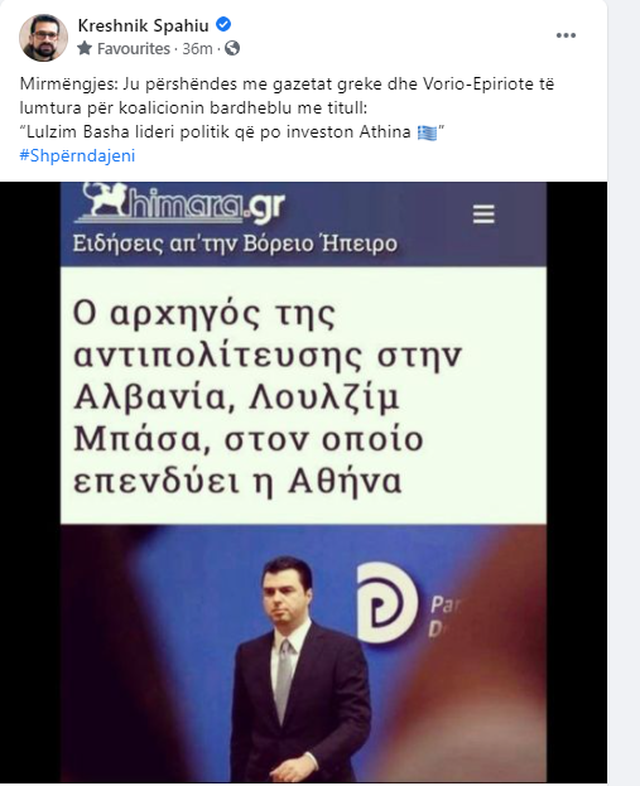Click the globe public audience icon
The image size is (640, 786).
pos(232,49)
